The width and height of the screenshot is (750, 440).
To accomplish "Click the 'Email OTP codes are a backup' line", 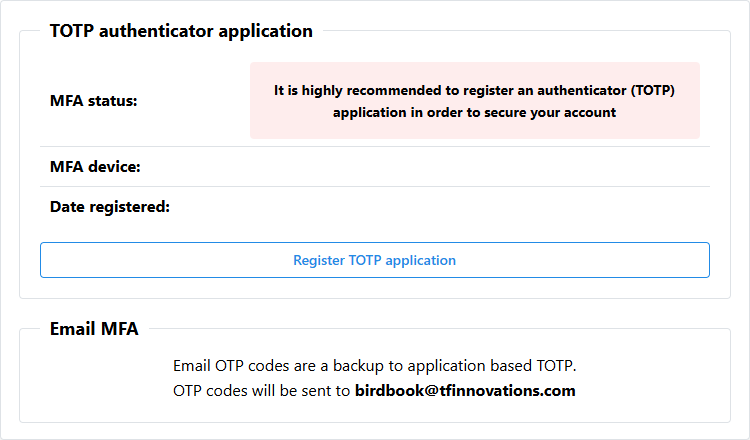I will click(x=374, y=365).
